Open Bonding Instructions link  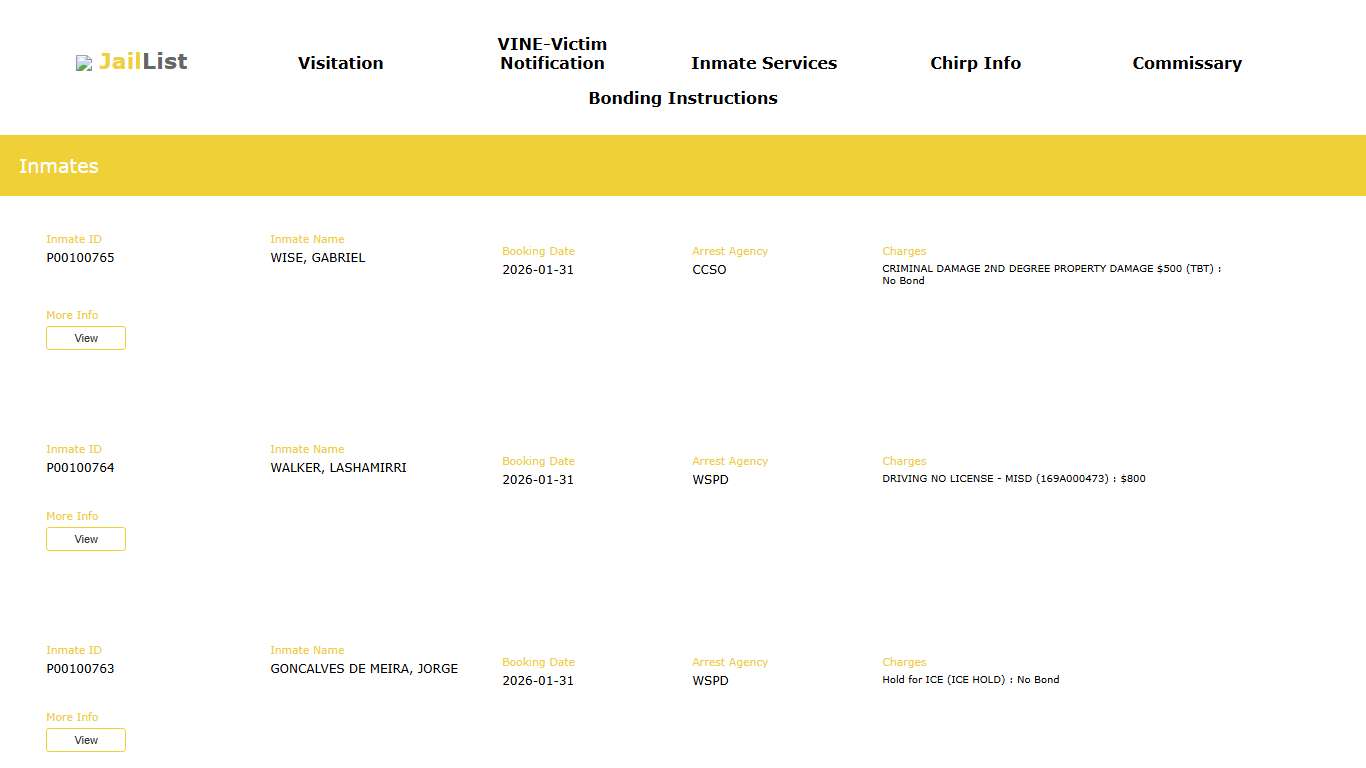point(682,98)
